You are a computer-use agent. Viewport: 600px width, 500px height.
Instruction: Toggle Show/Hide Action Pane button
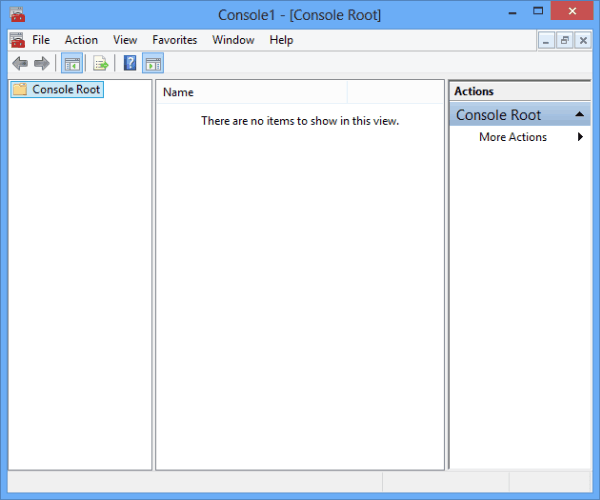[x=153, y=64]
